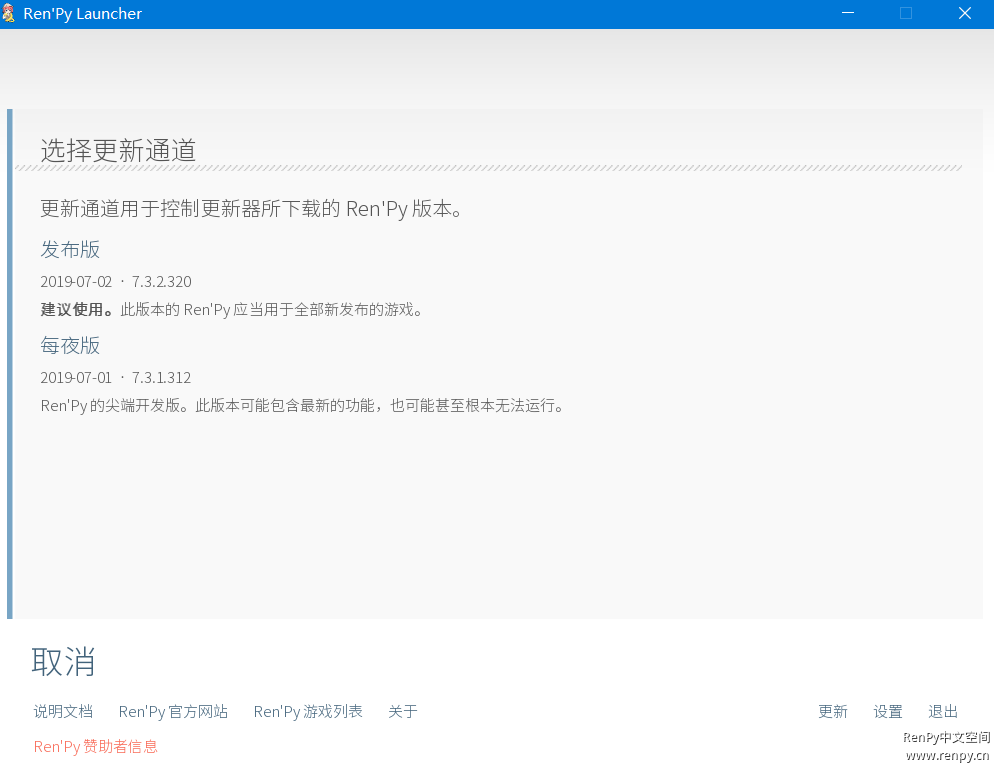Click the 取消 cancel button

(63, 662)
